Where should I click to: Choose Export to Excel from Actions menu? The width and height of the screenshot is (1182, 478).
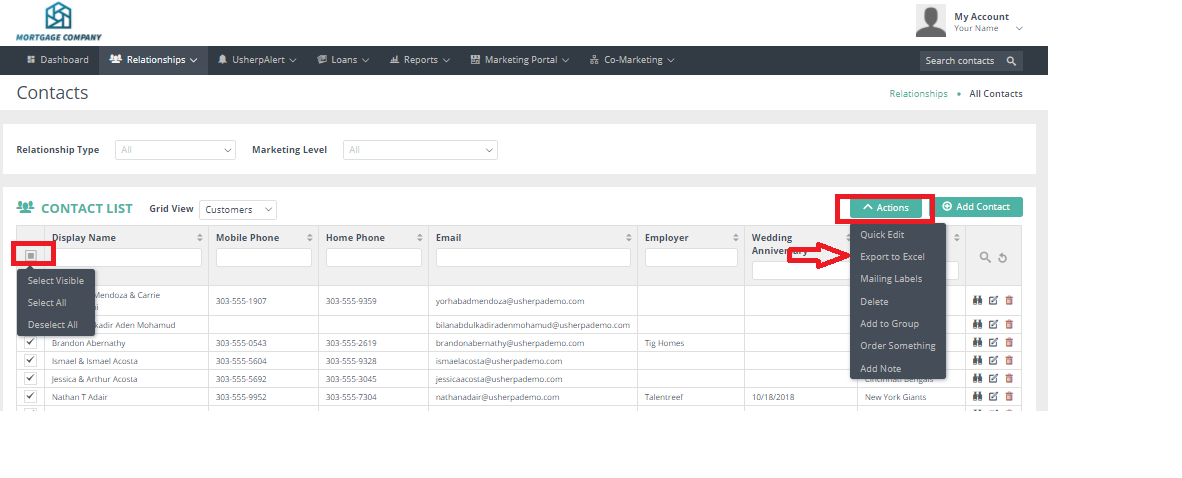pos(892,257)
